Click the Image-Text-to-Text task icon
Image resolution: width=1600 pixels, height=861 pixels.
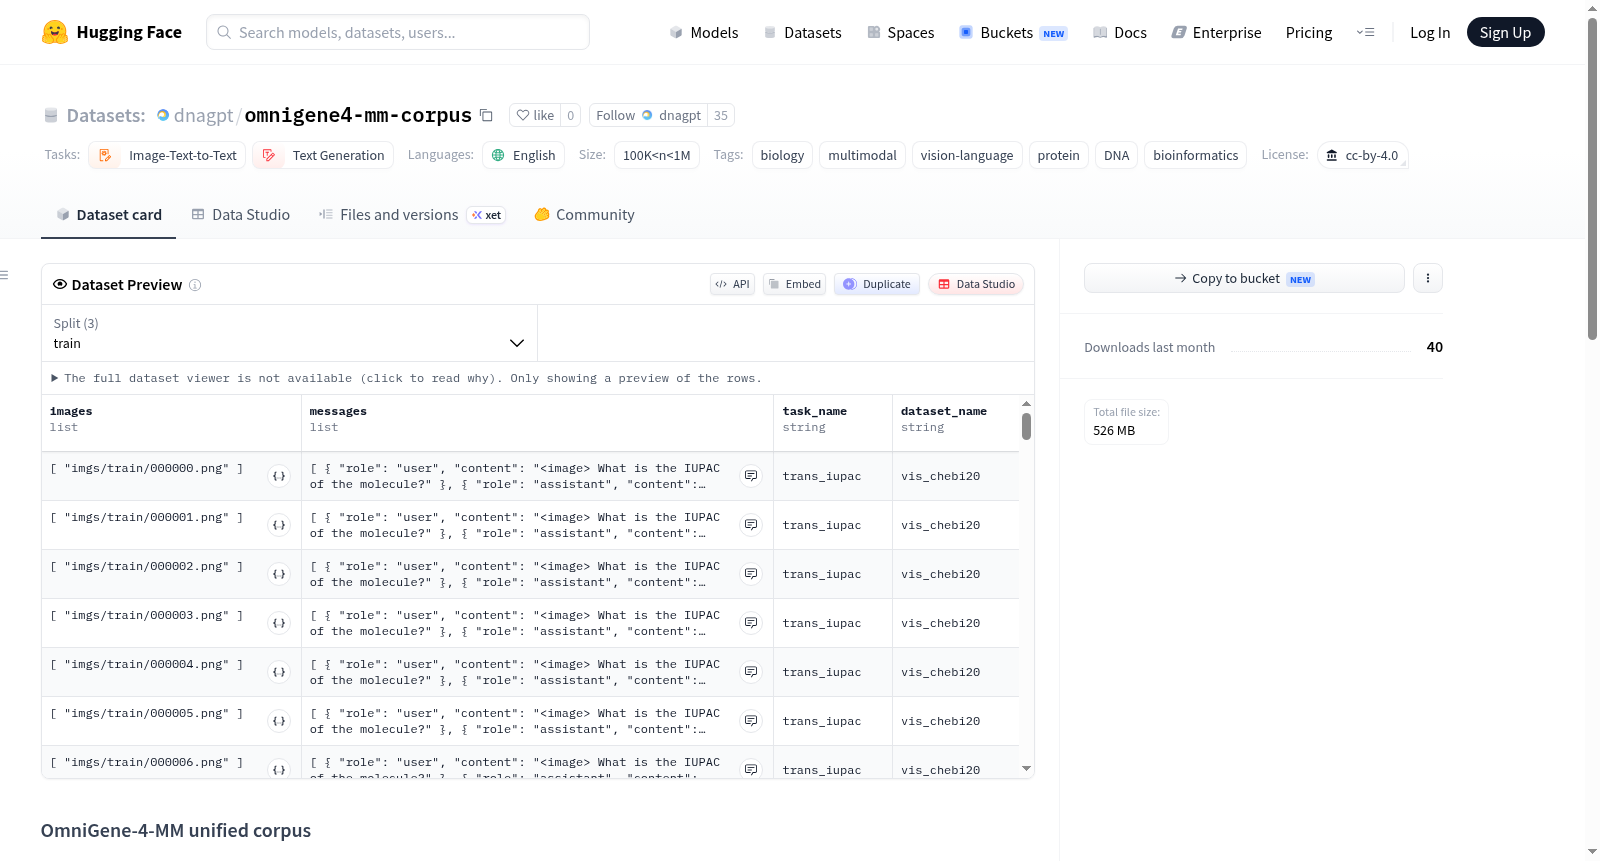point(105,155)
